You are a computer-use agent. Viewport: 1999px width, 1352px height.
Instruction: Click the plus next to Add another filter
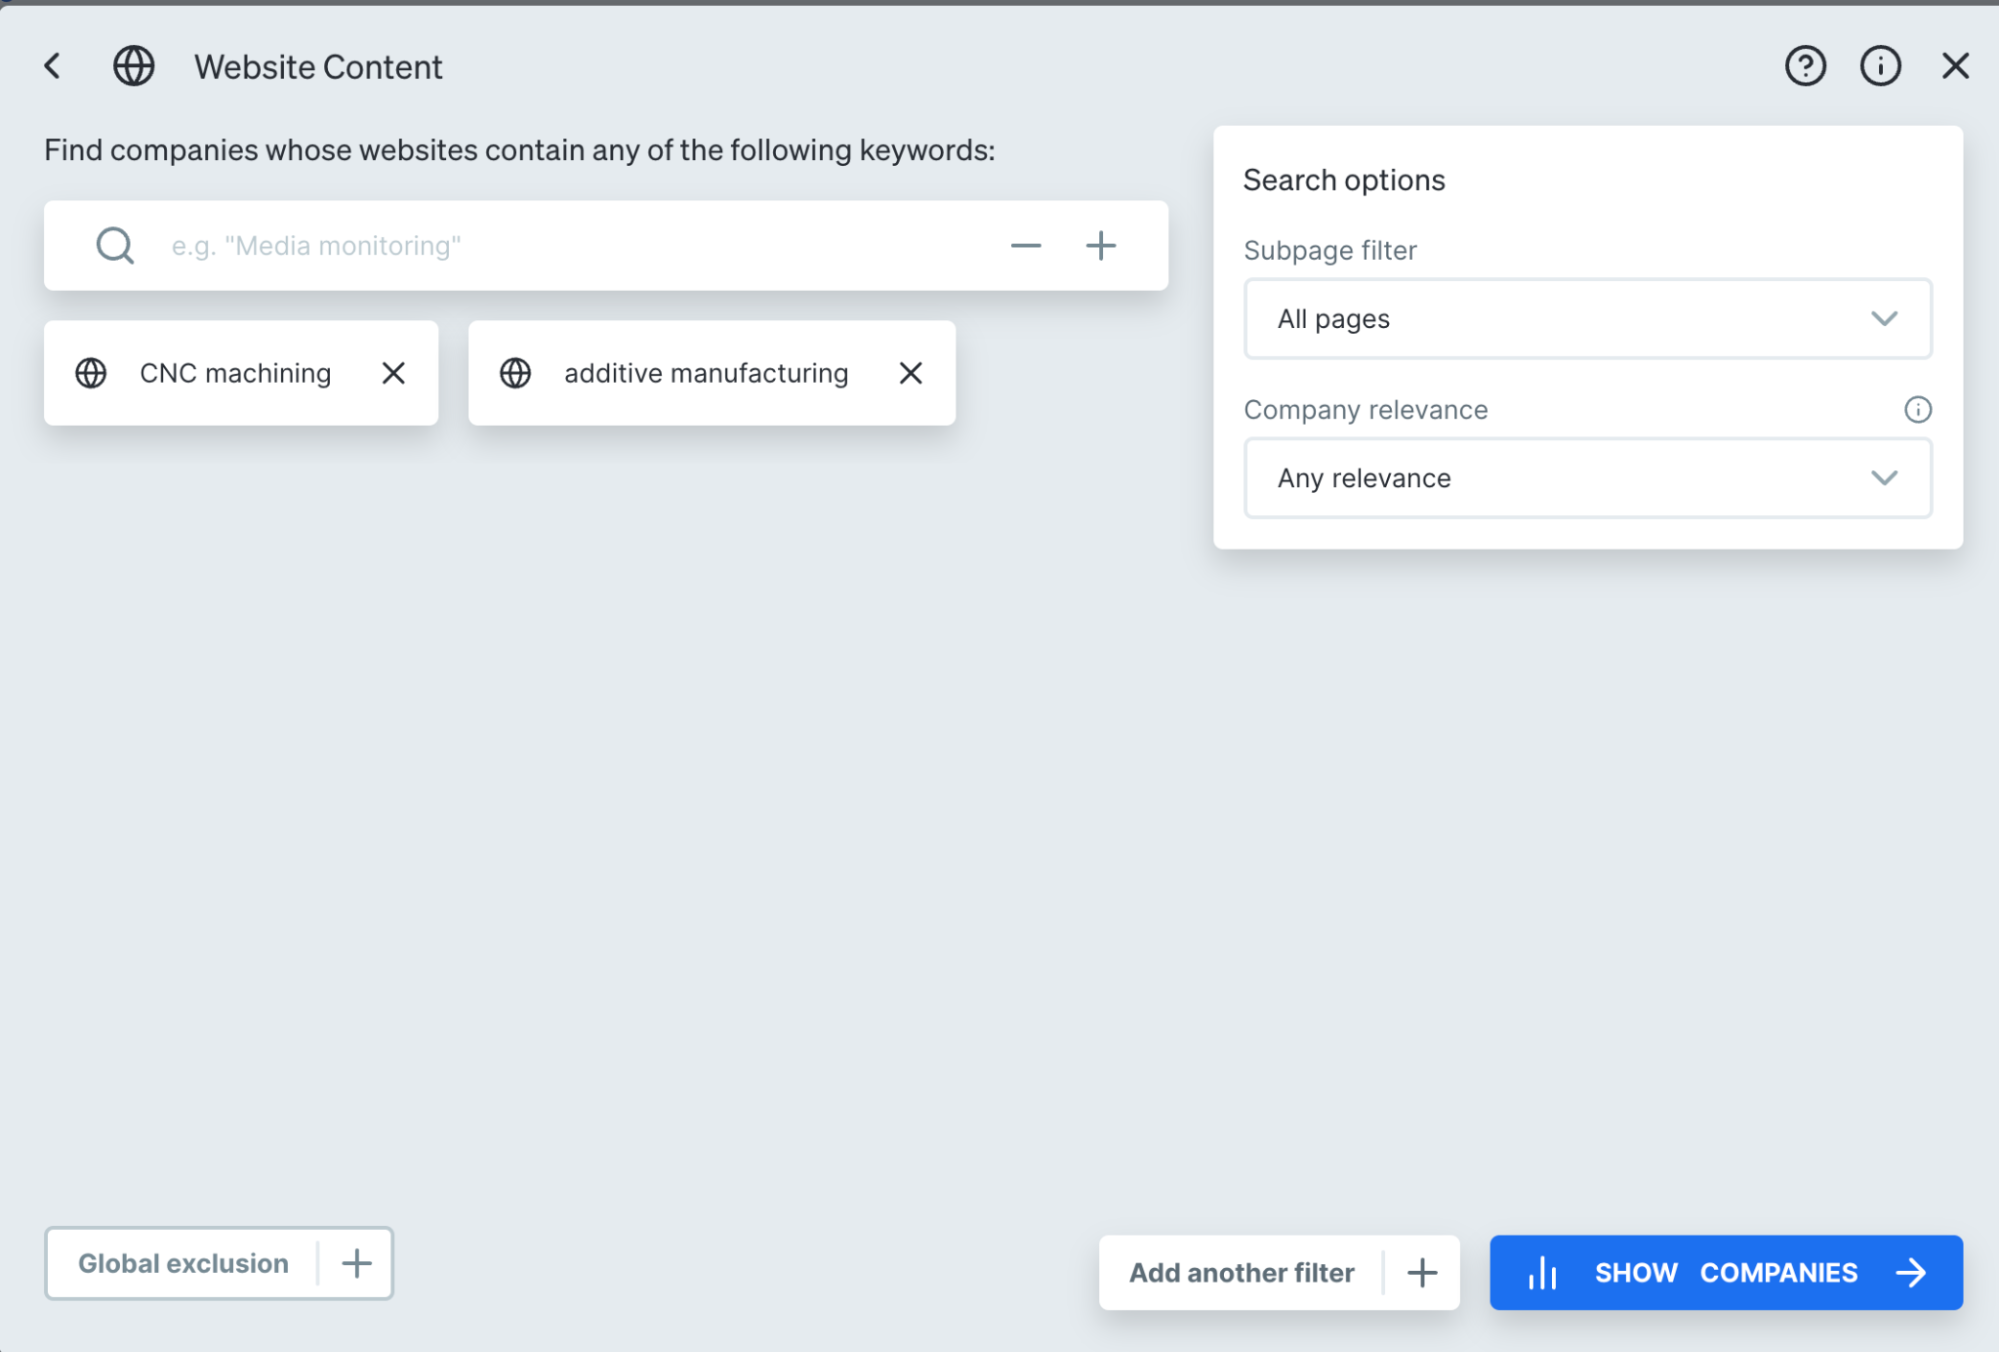pyautogui.click(x=1421, y=1272)
